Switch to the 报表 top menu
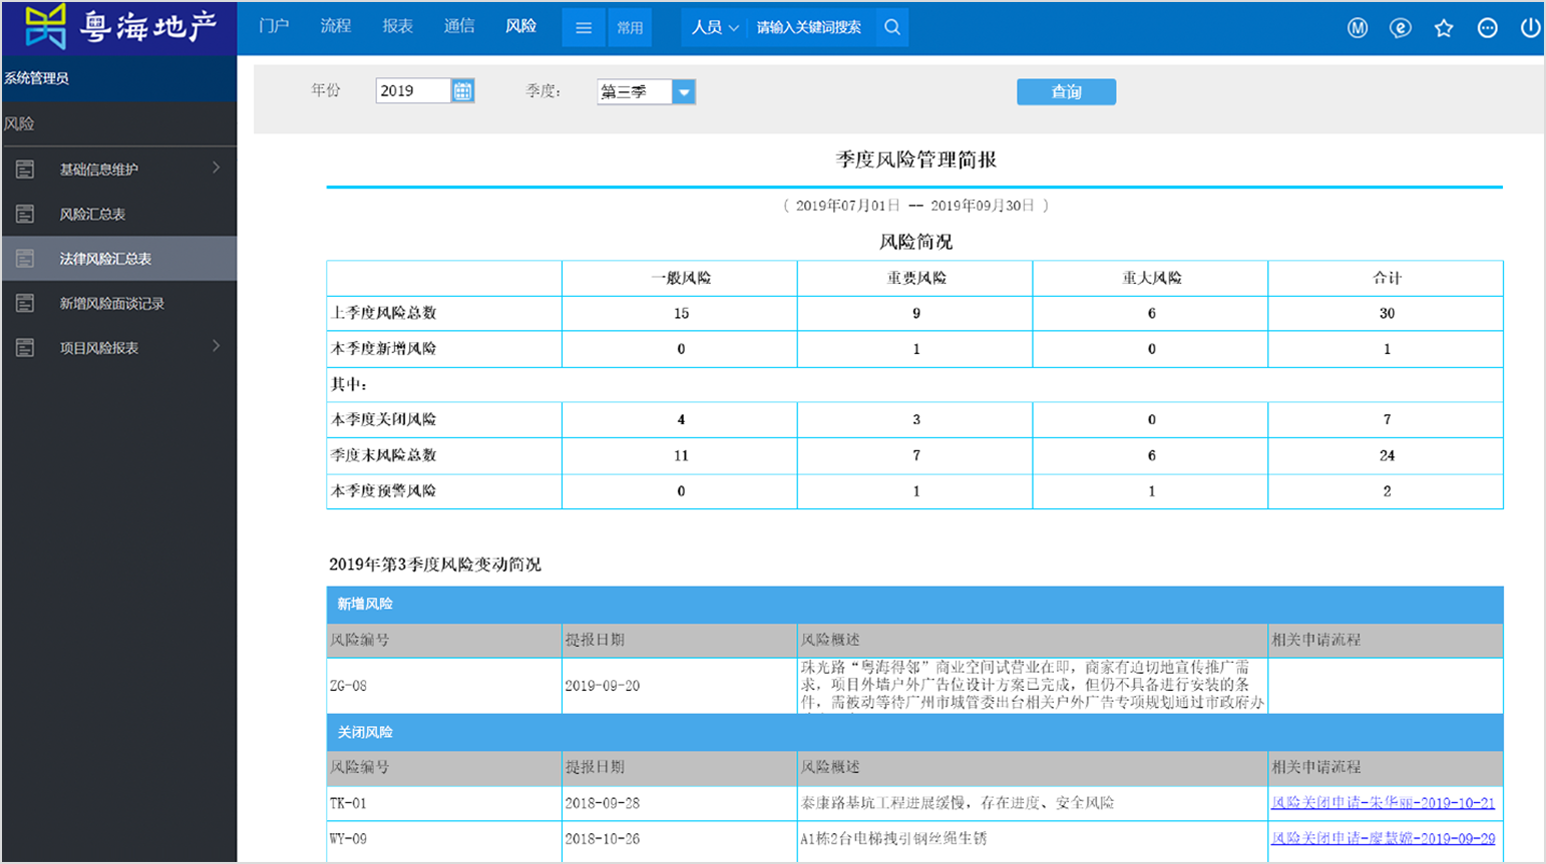 (x=397, y=26)
